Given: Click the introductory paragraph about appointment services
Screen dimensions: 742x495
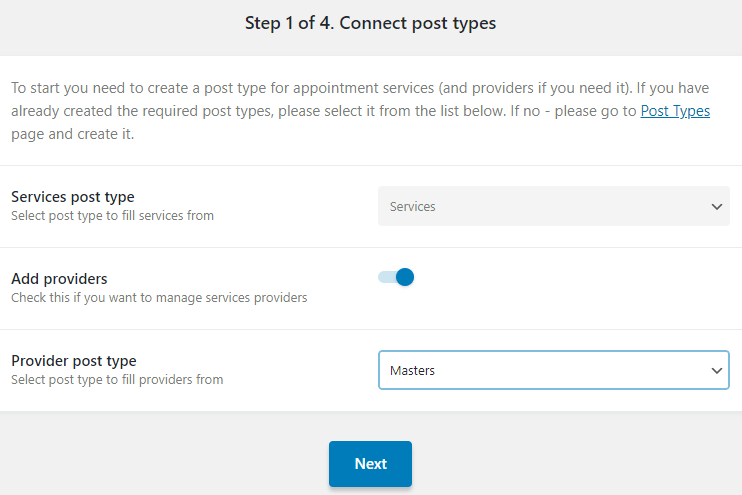Looking at the screenshot, I should pyautogui.click(x=361, y=111).
